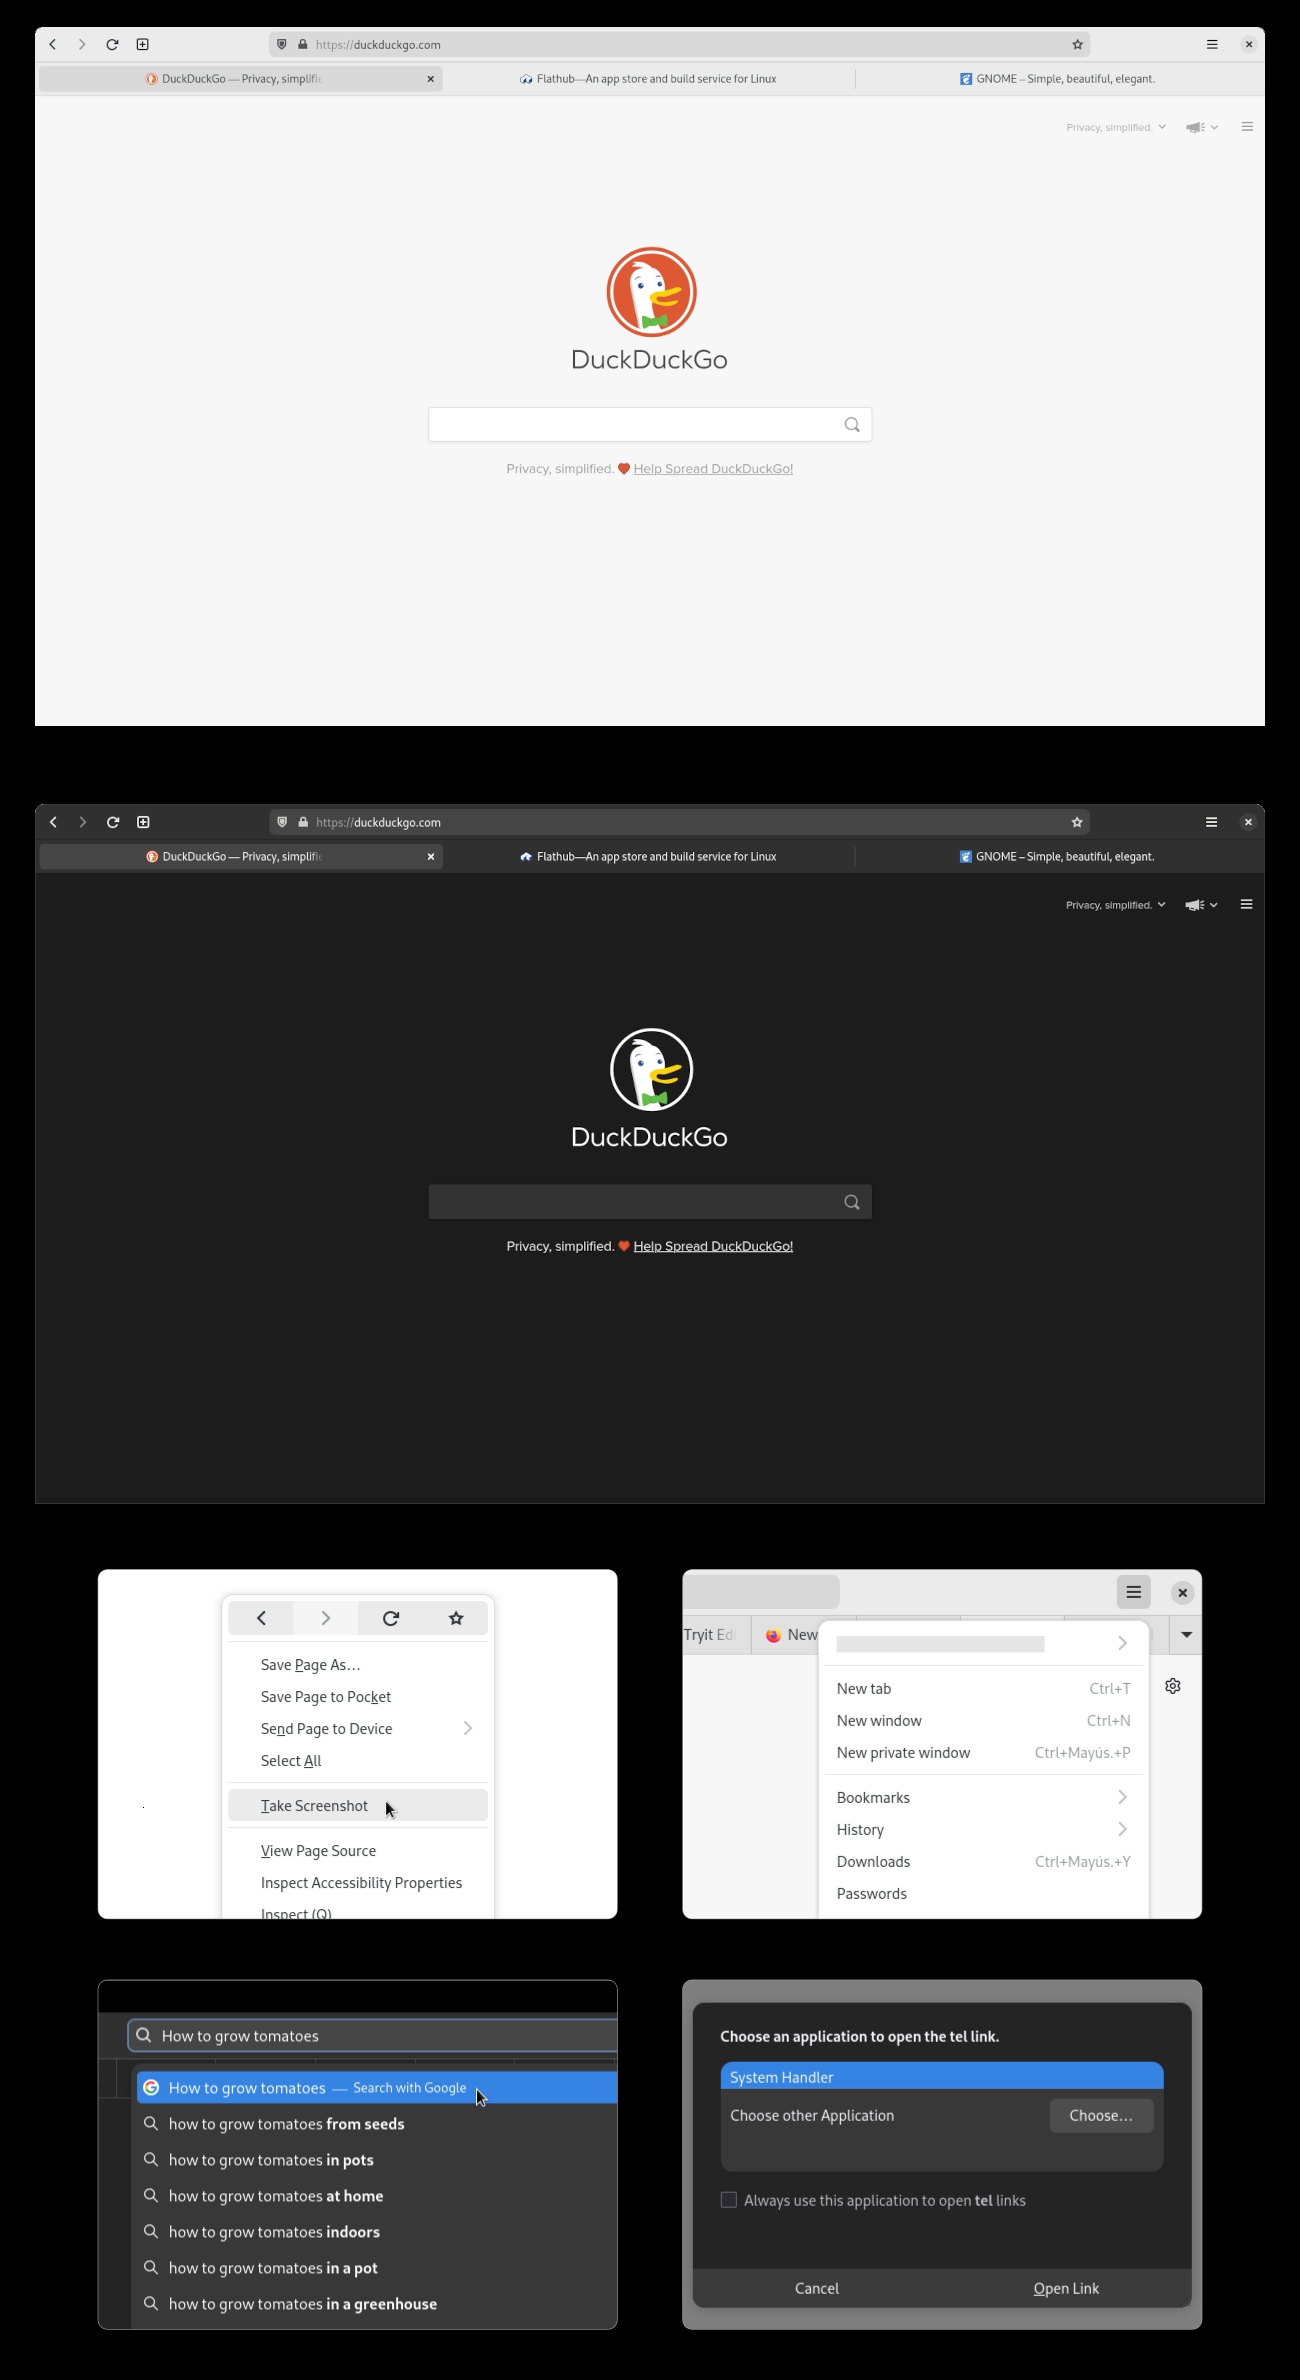Viewport: 1300px width, 2380px height.
Task: Go forward in the light browser window
Action: click(82, 44)
